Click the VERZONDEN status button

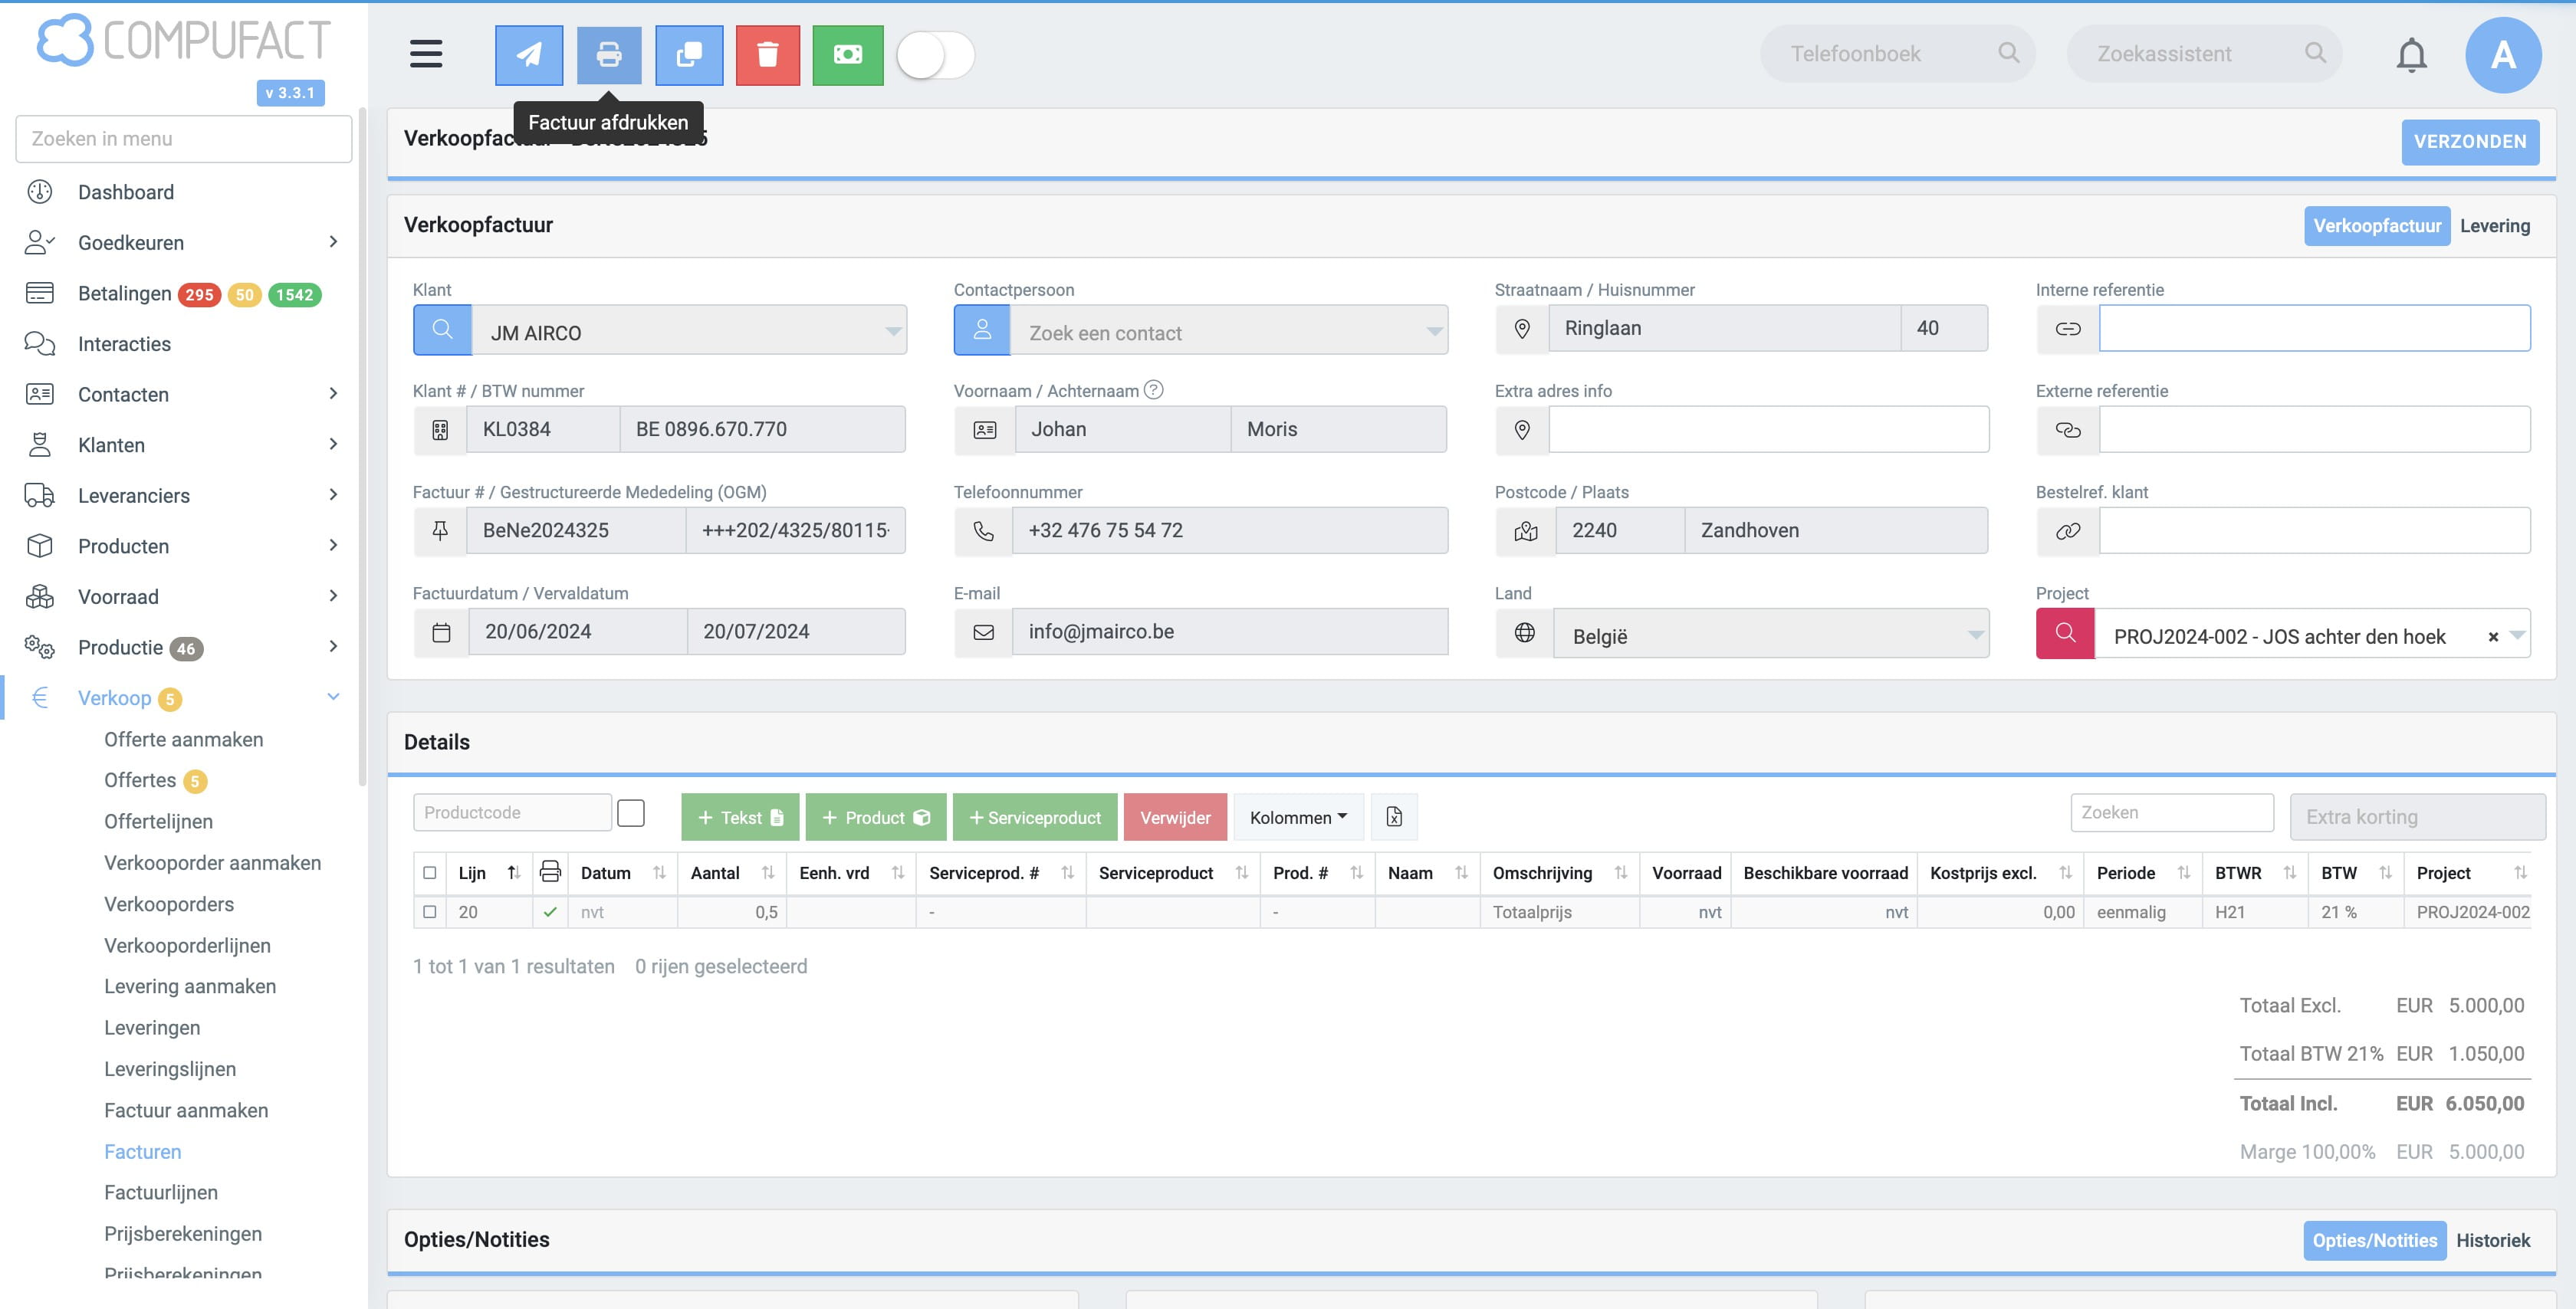pyautogui.click(x=2470, y=142)
